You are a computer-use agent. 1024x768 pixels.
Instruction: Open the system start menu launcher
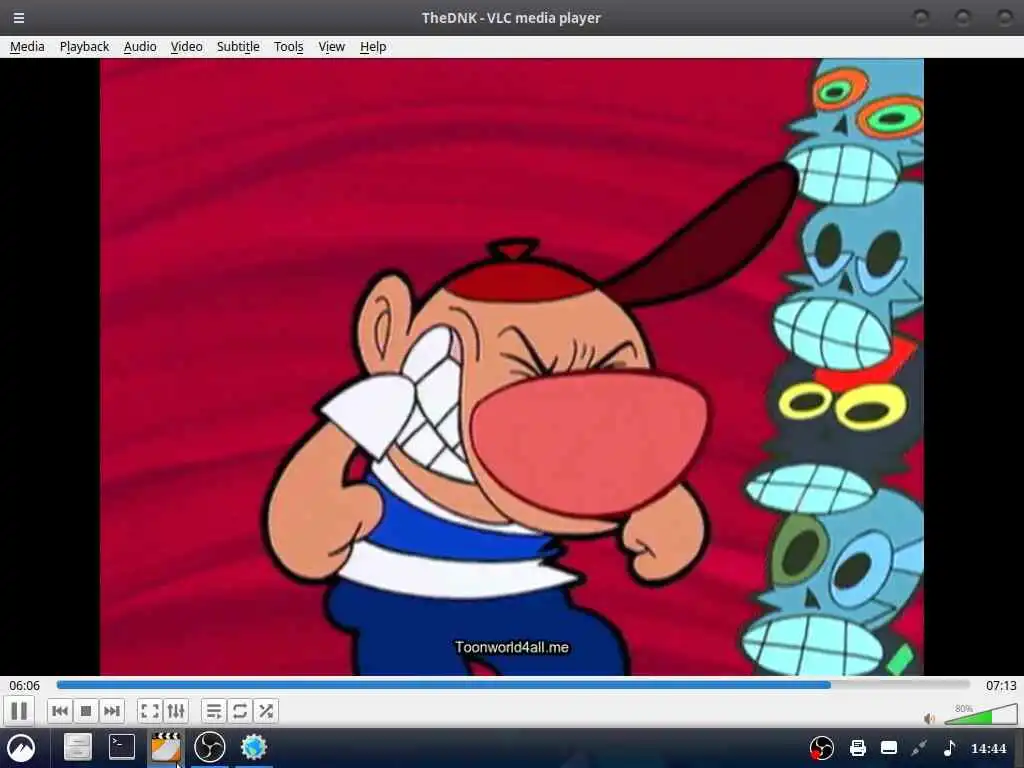pyautogui.click(x=22, y=748)
